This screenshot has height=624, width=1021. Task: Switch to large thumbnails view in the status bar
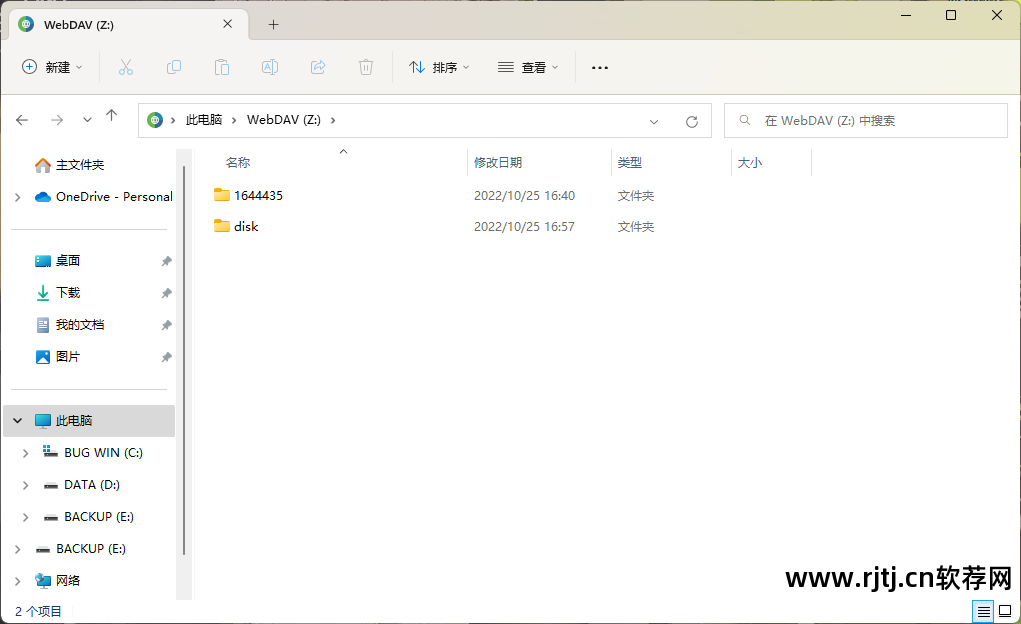coord(1005,611)
